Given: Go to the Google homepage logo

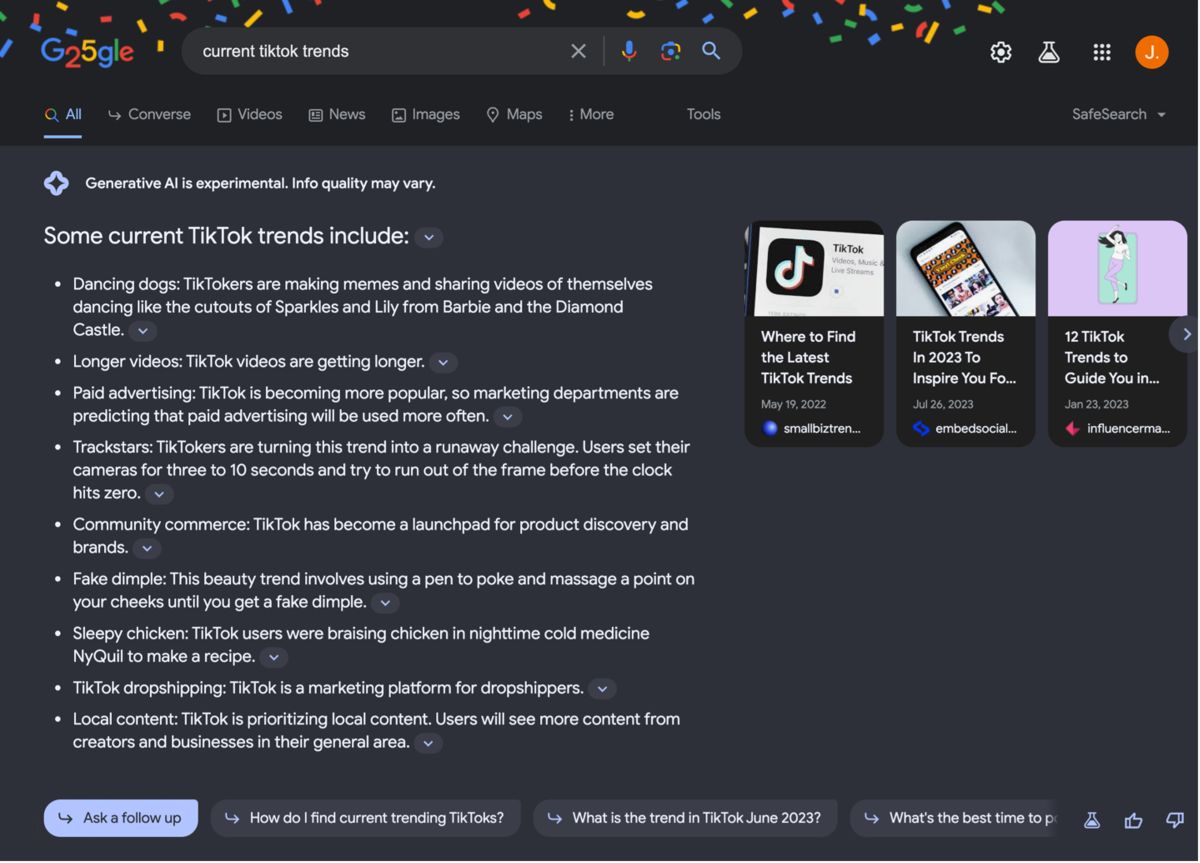Looking at the screenshot, I should coord(87,52).
